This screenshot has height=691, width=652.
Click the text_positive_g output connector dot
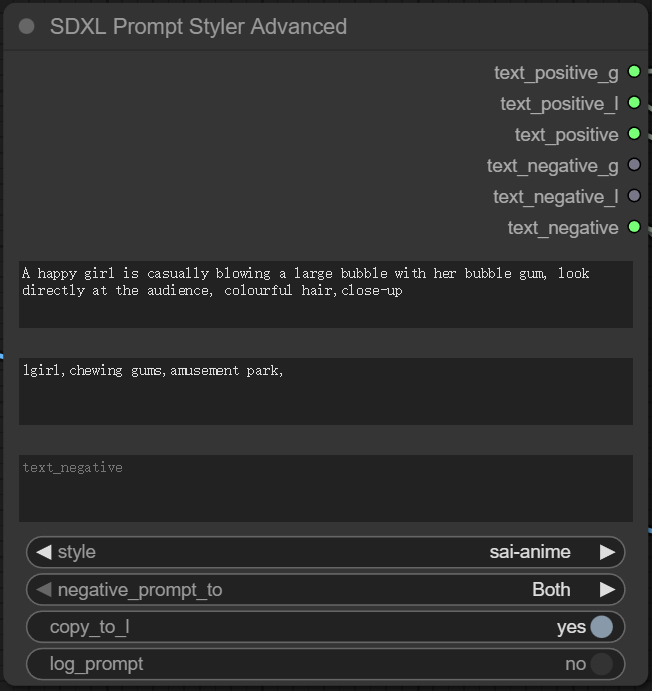pos(634,72)
